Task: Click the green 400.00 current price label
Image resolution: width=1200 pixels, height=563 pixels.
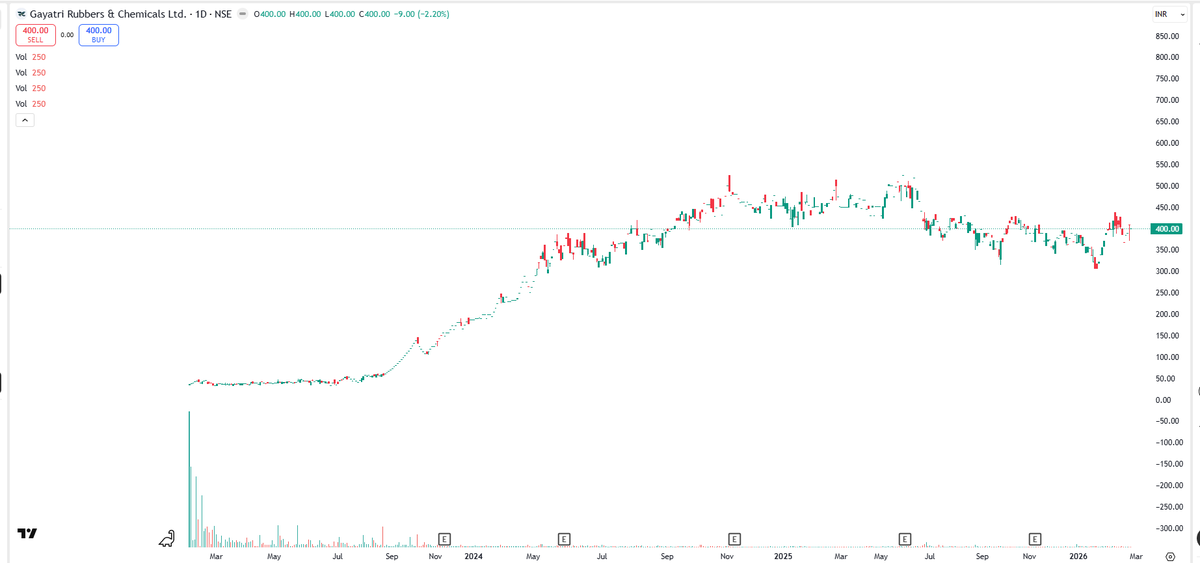Action: [x=1165, y=229]
